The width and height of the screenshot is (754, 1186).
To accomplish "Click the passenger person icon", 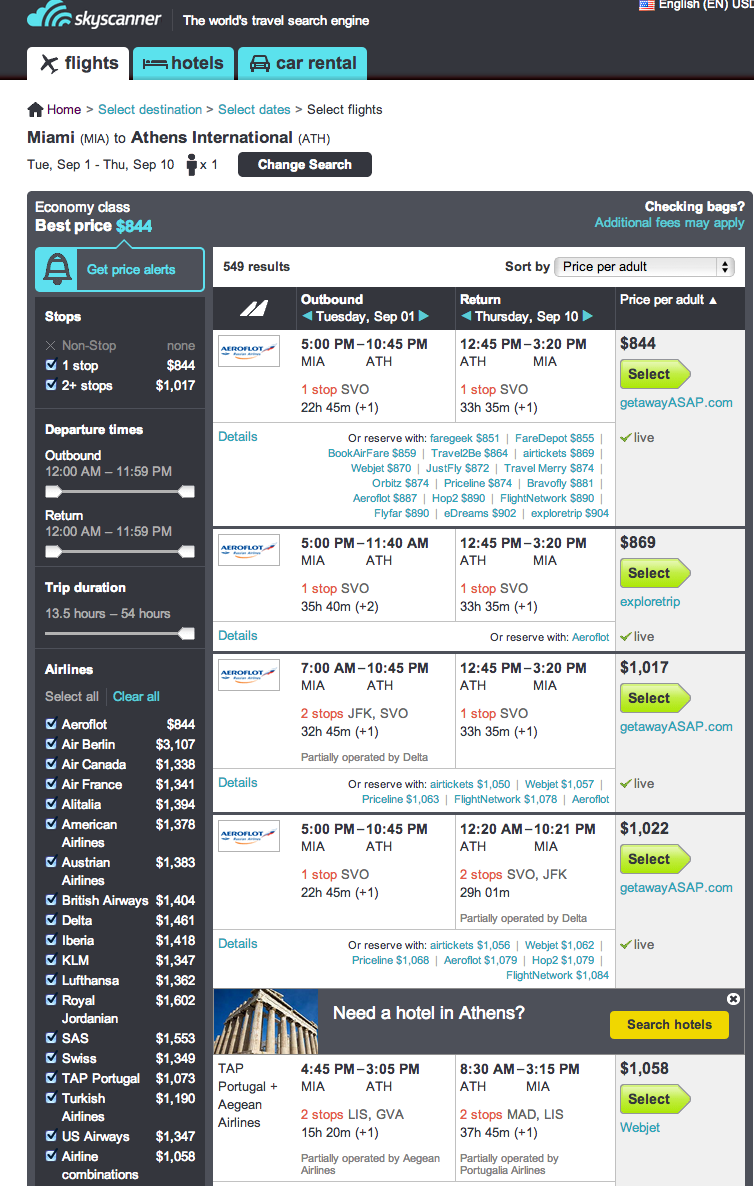I will coord(191,164).
